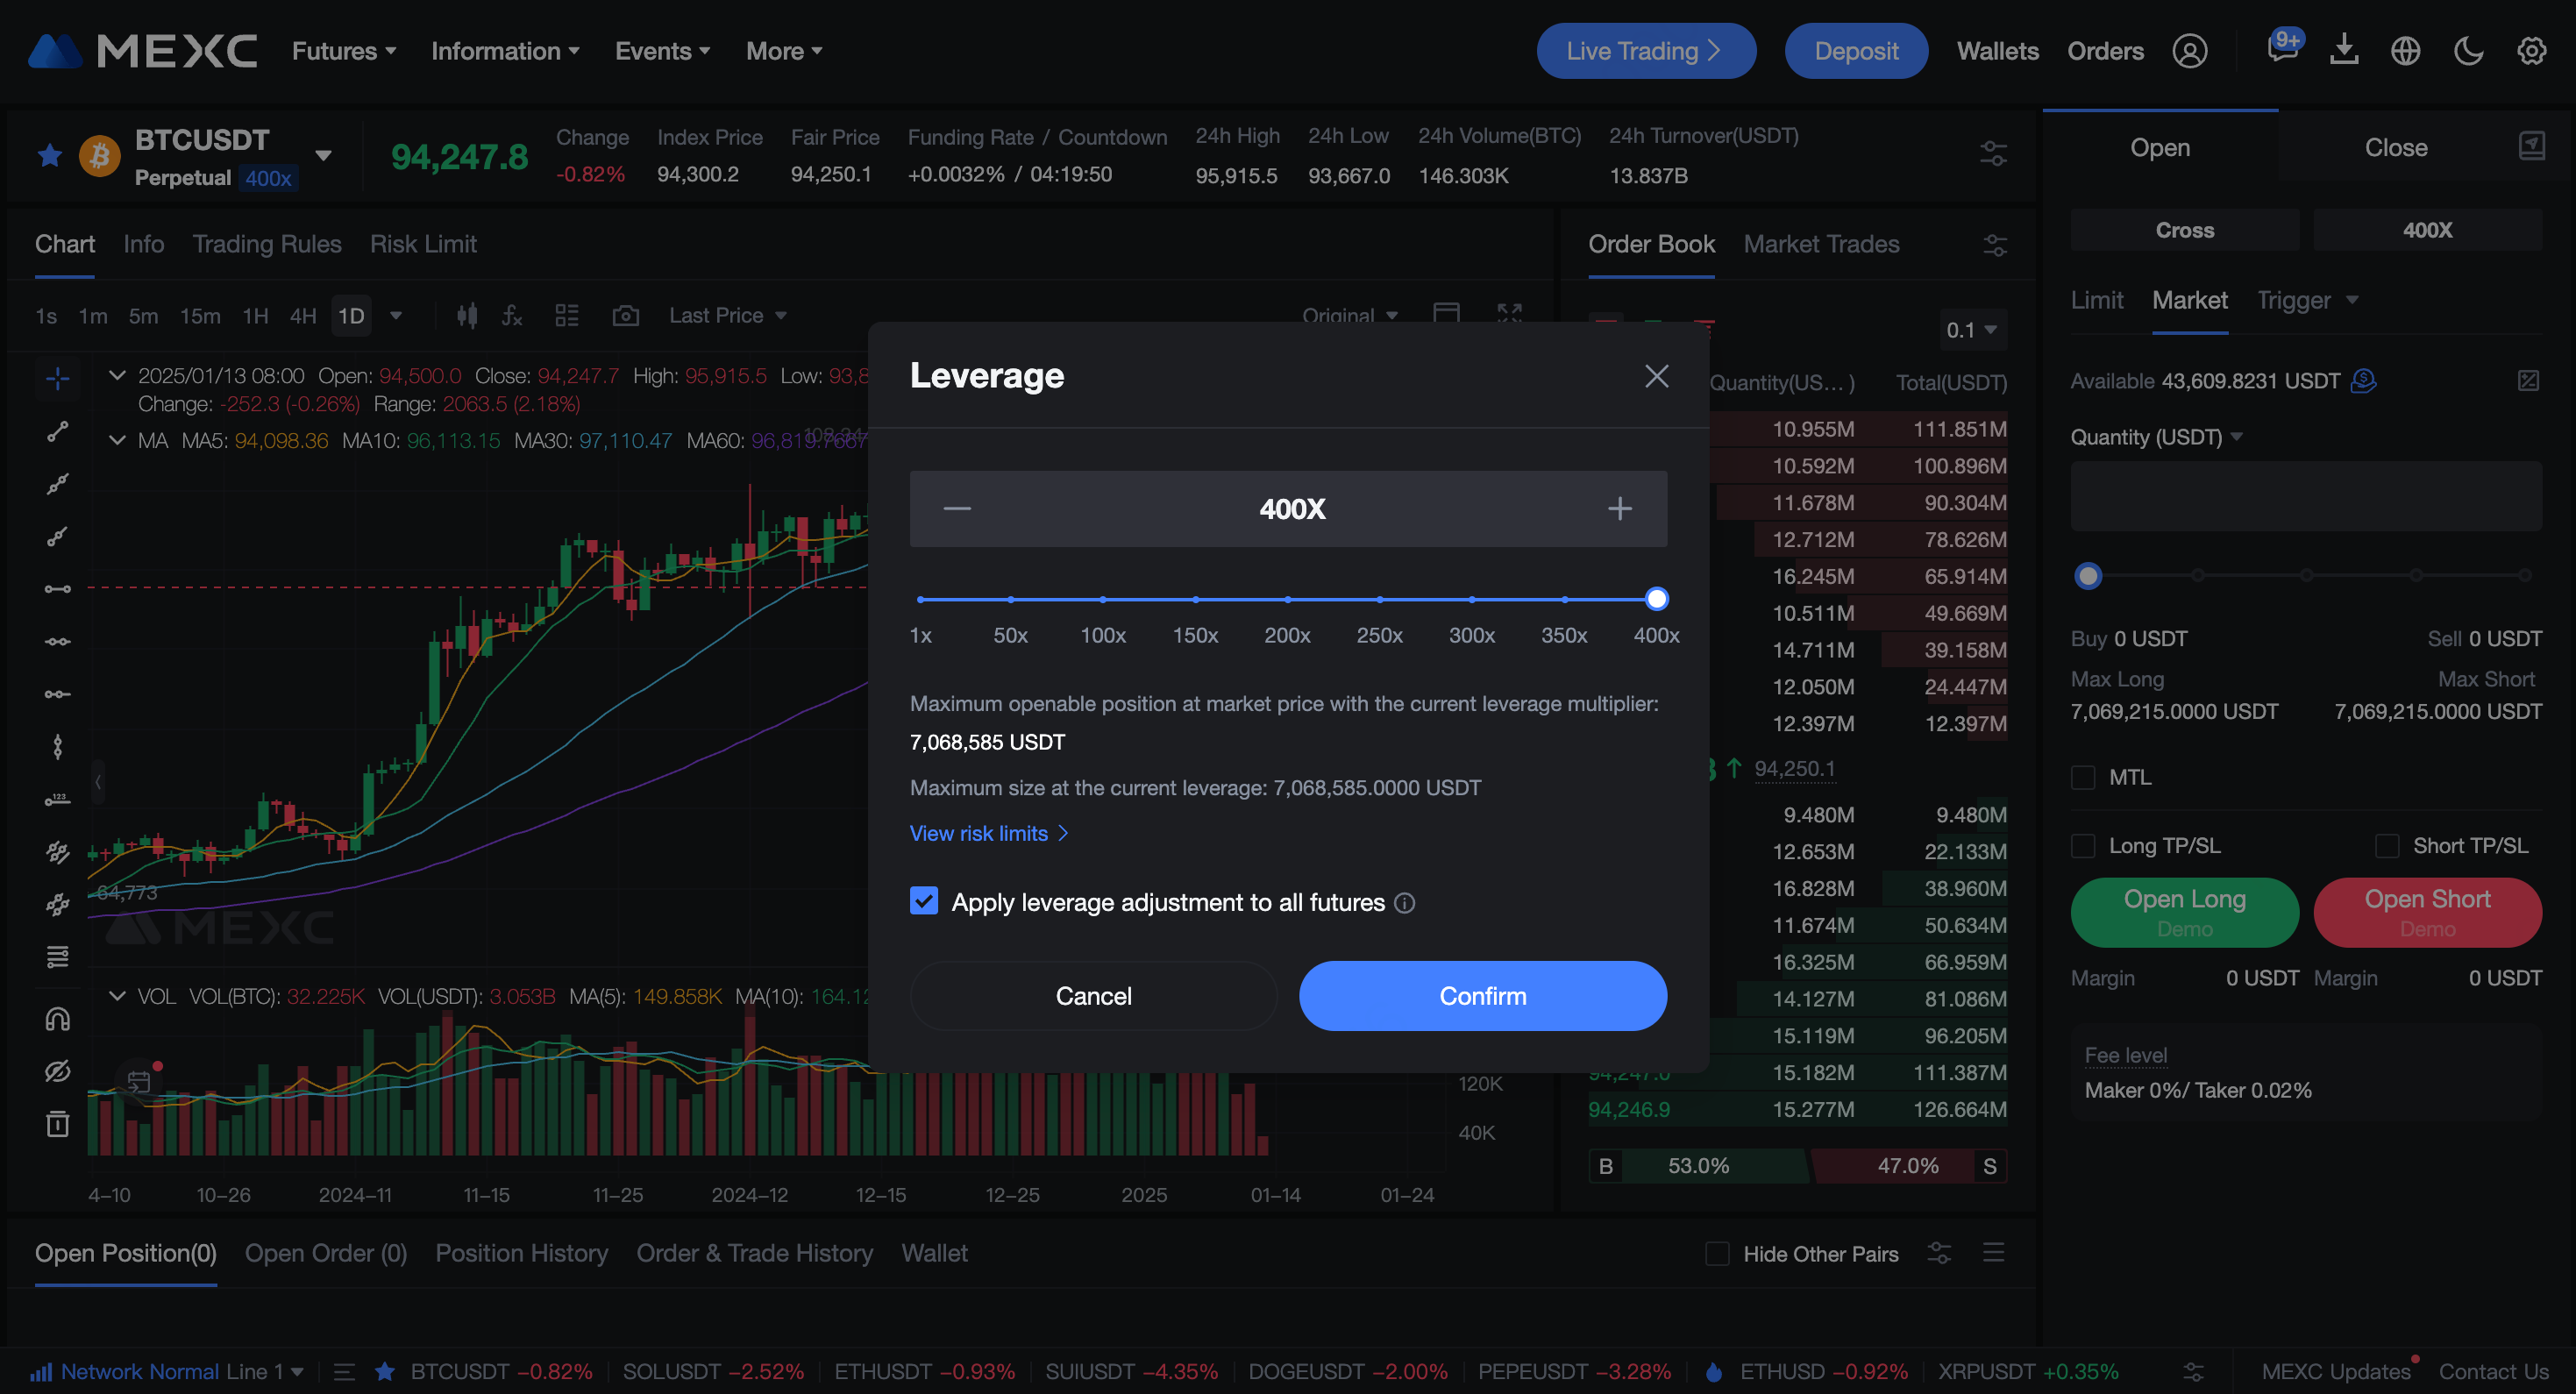Select the Limit order type
The width and height of the screenshot is (2576, 1394).
click(x=2097, y=300)
